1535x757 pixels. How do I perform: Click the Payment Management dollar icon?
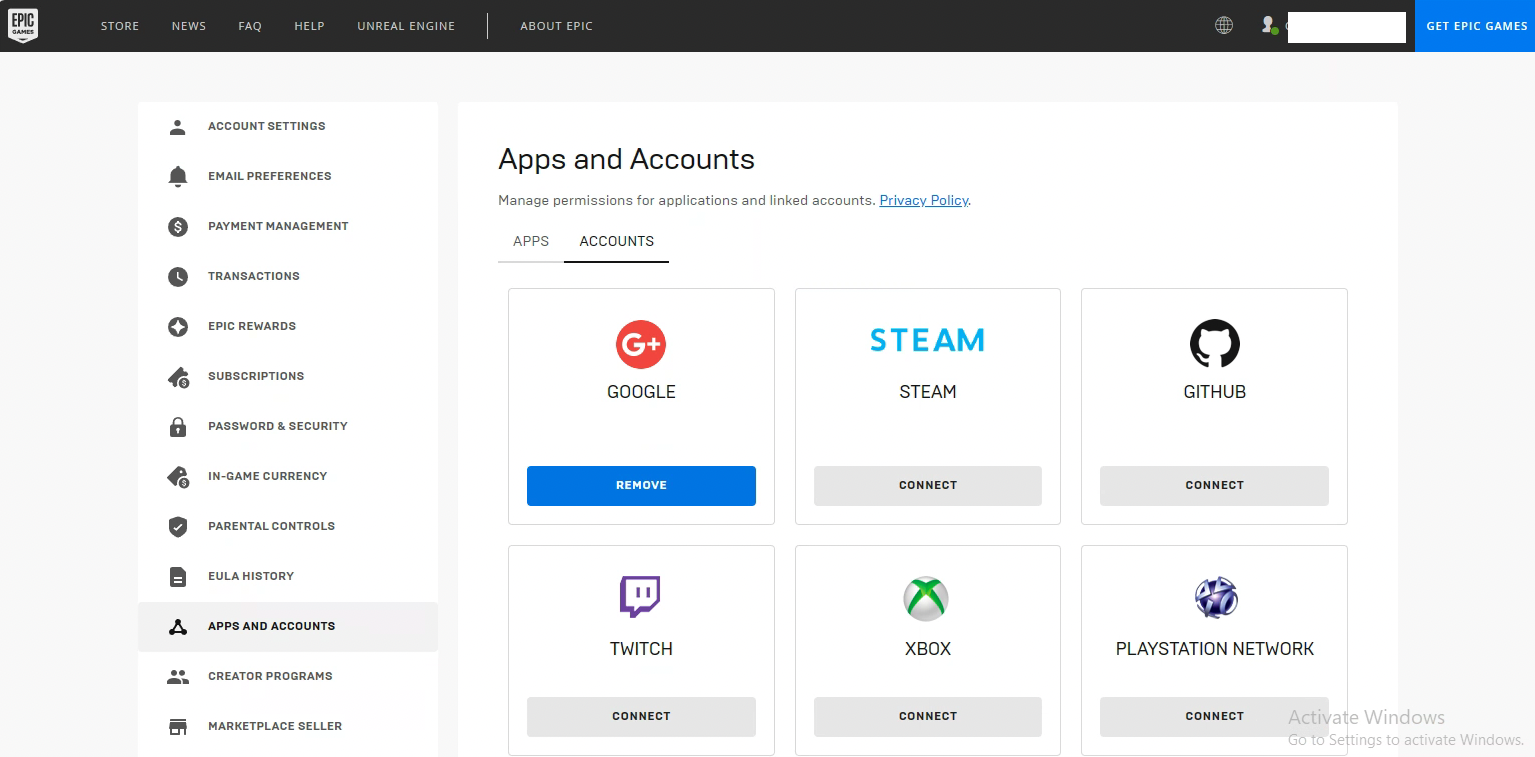click(x=178, y=227)
